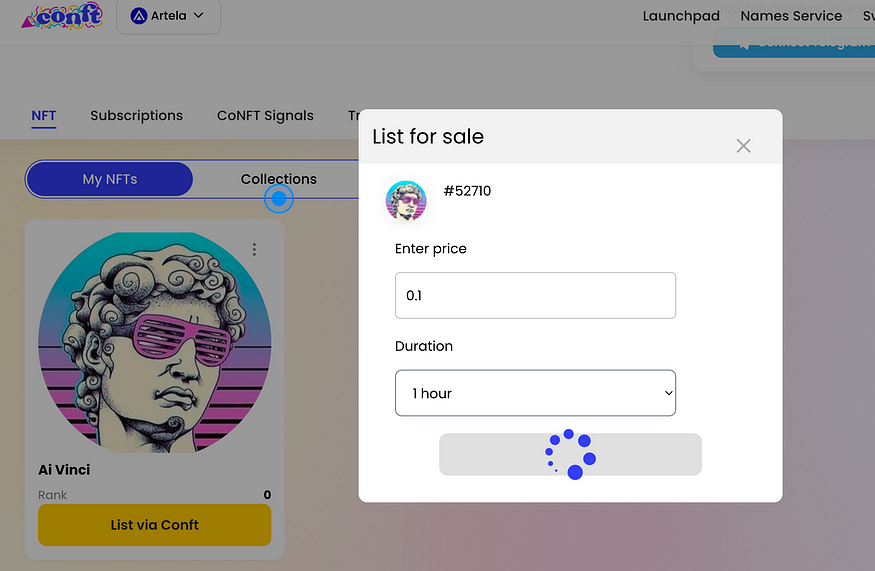Close the List for sale dialog

pyautogui.click(x=743, y=146)
